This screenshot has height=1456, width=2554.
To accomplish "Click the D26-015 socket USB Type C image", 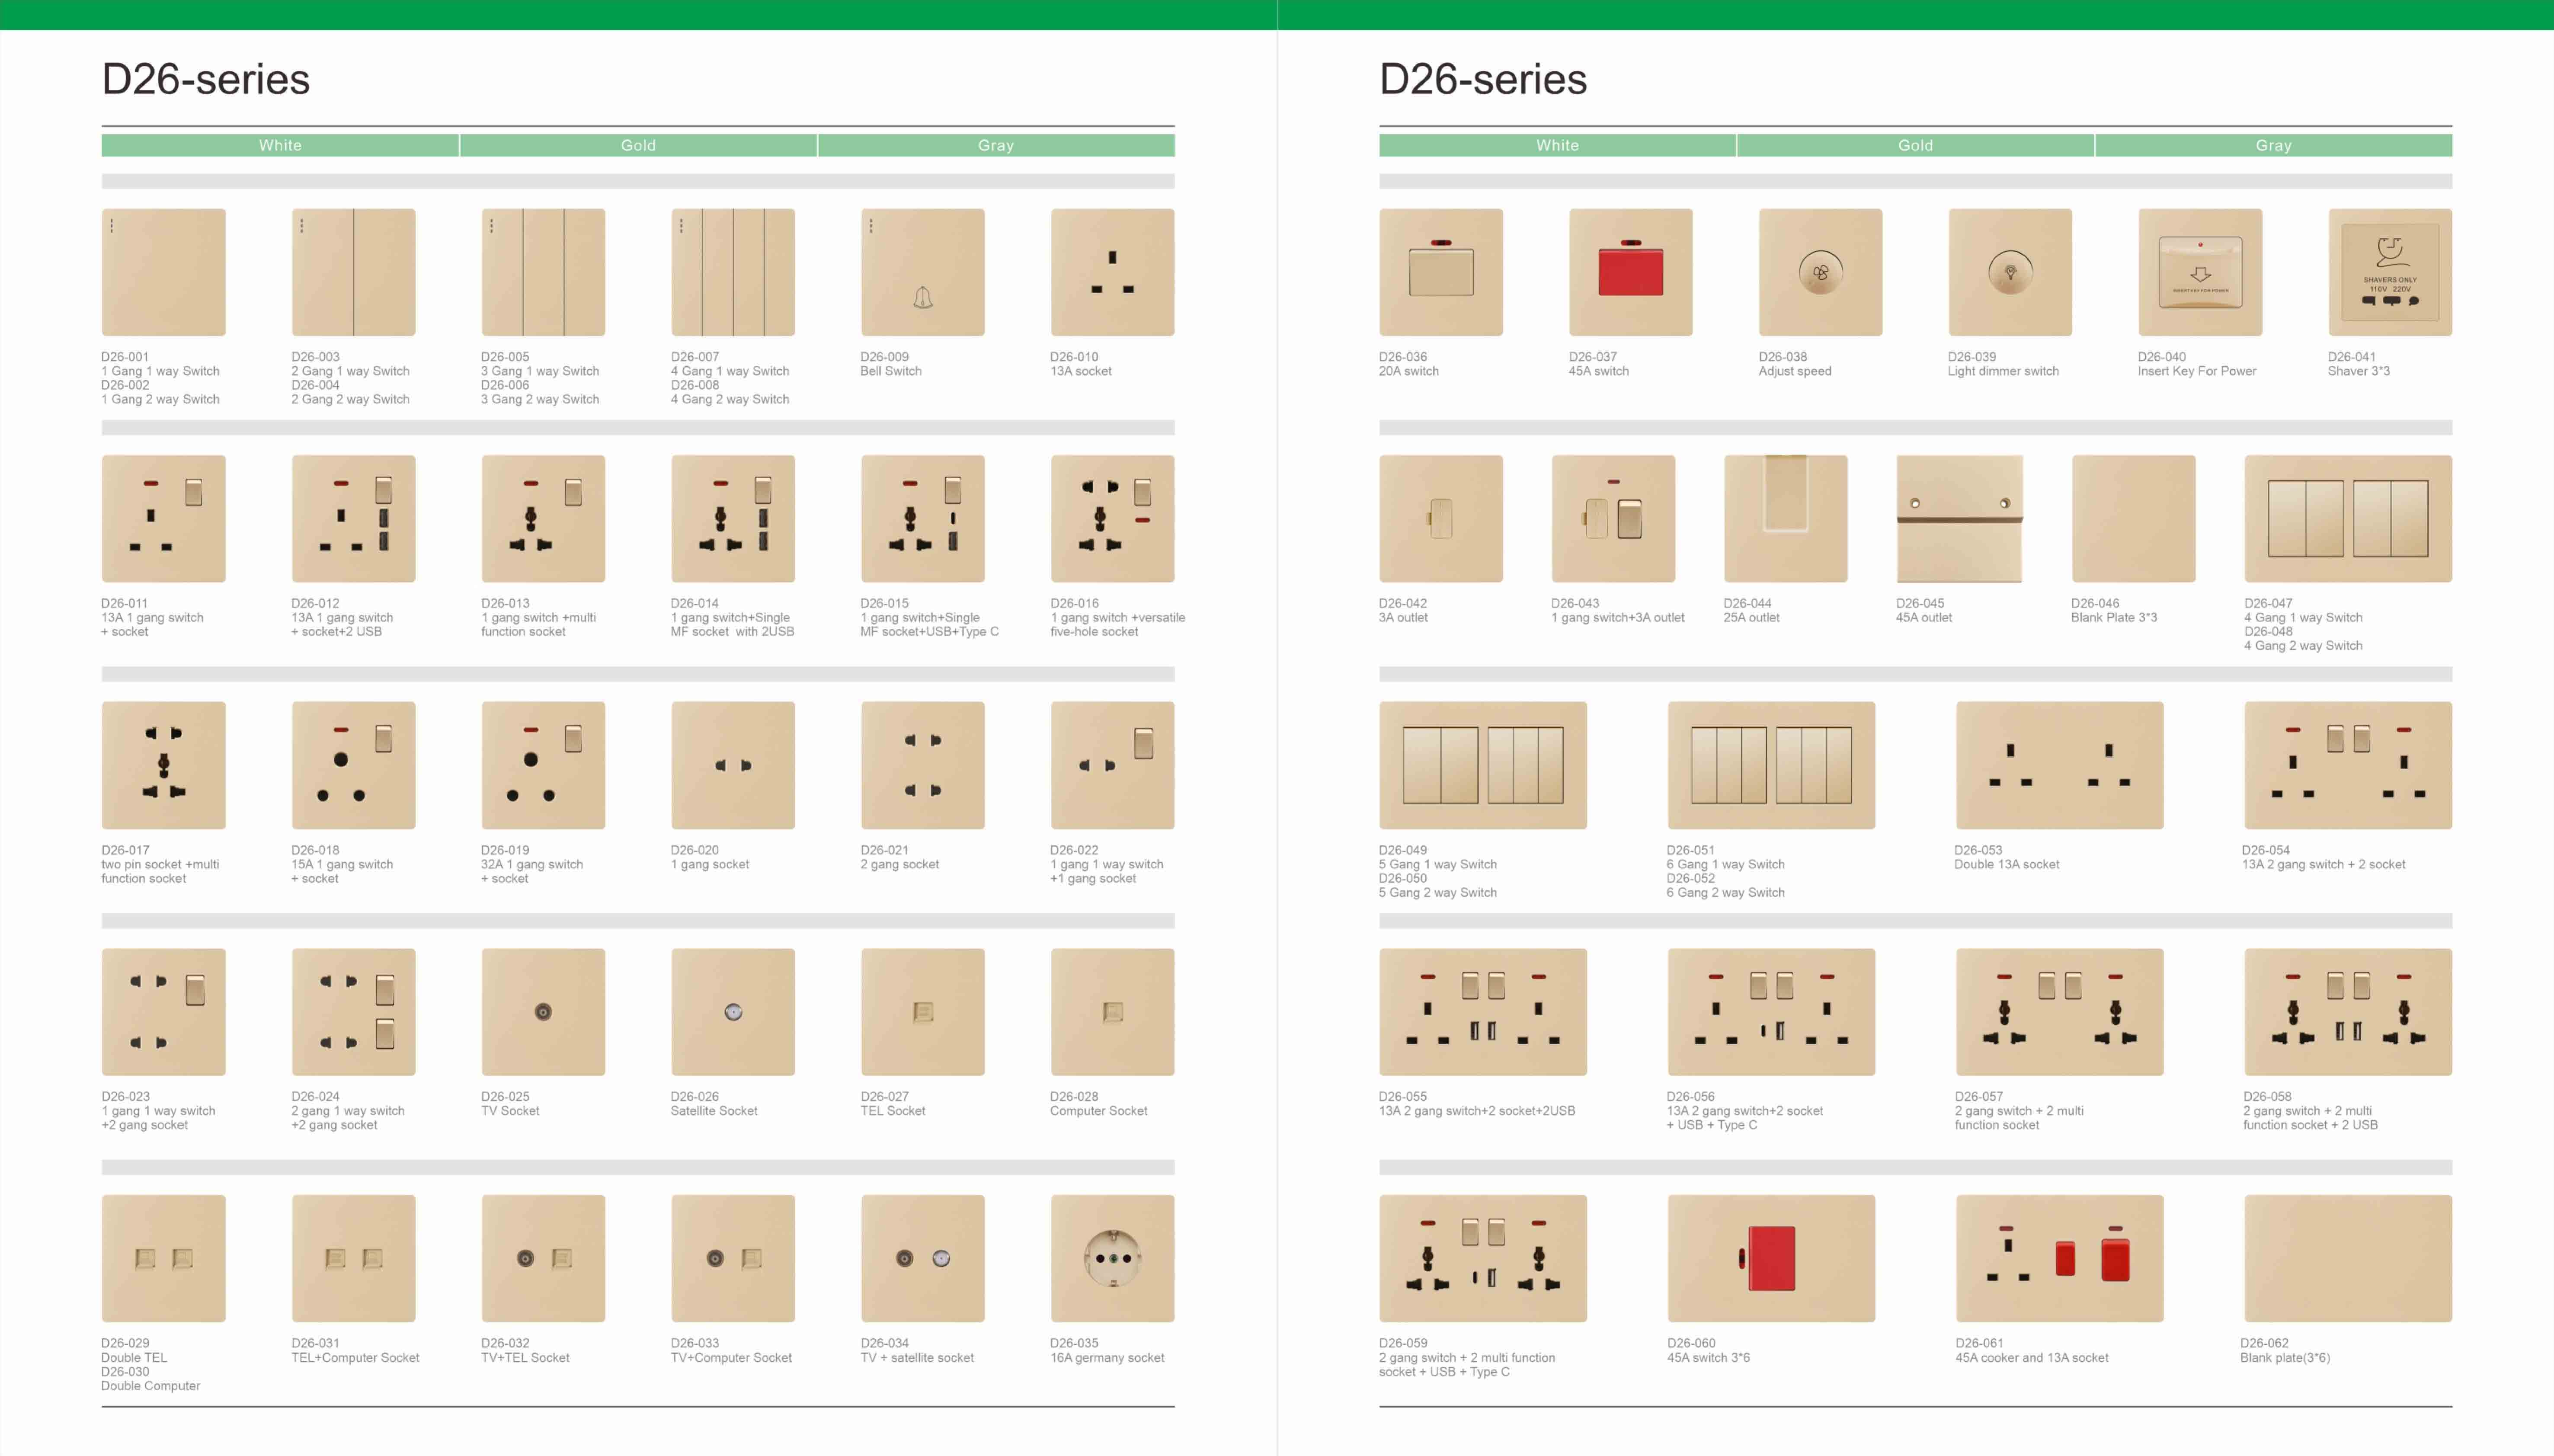I will [923, 519].
